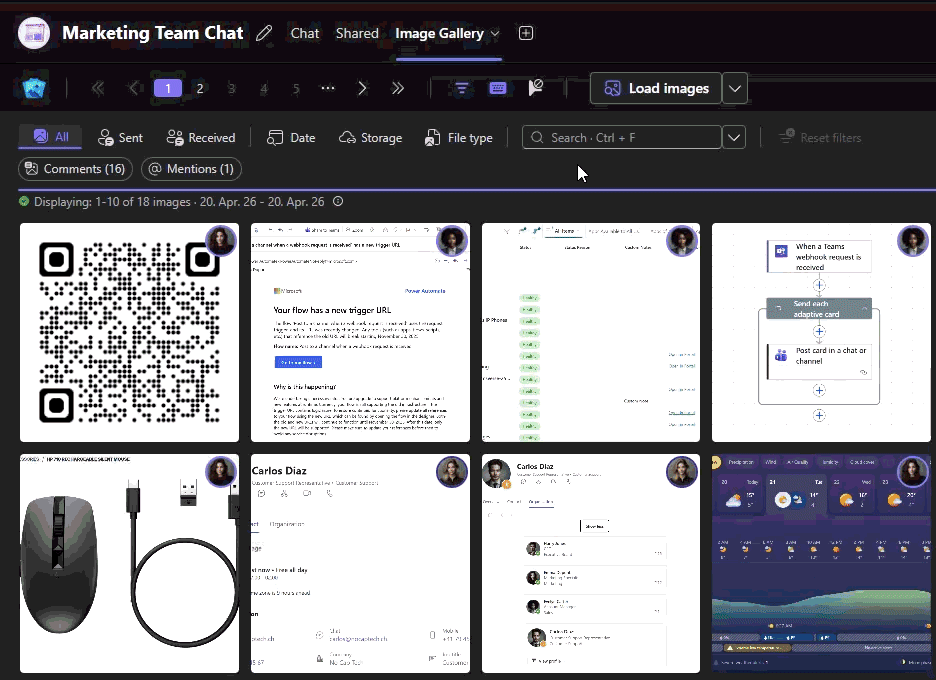Viewport: 936px width, 680px height.
Task: Open the Load images dropdown arrow
Action: (x=735, y=88)
